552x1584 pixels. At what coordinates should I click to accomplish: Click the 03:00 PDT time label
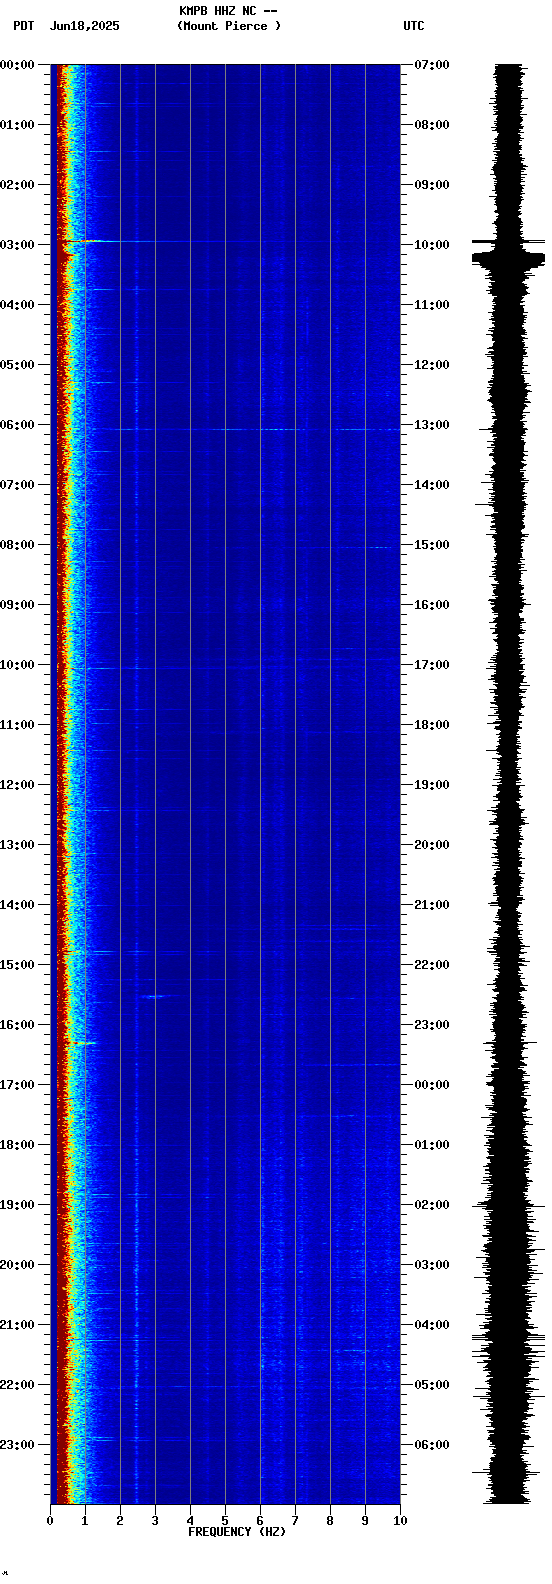click(18, 245)
